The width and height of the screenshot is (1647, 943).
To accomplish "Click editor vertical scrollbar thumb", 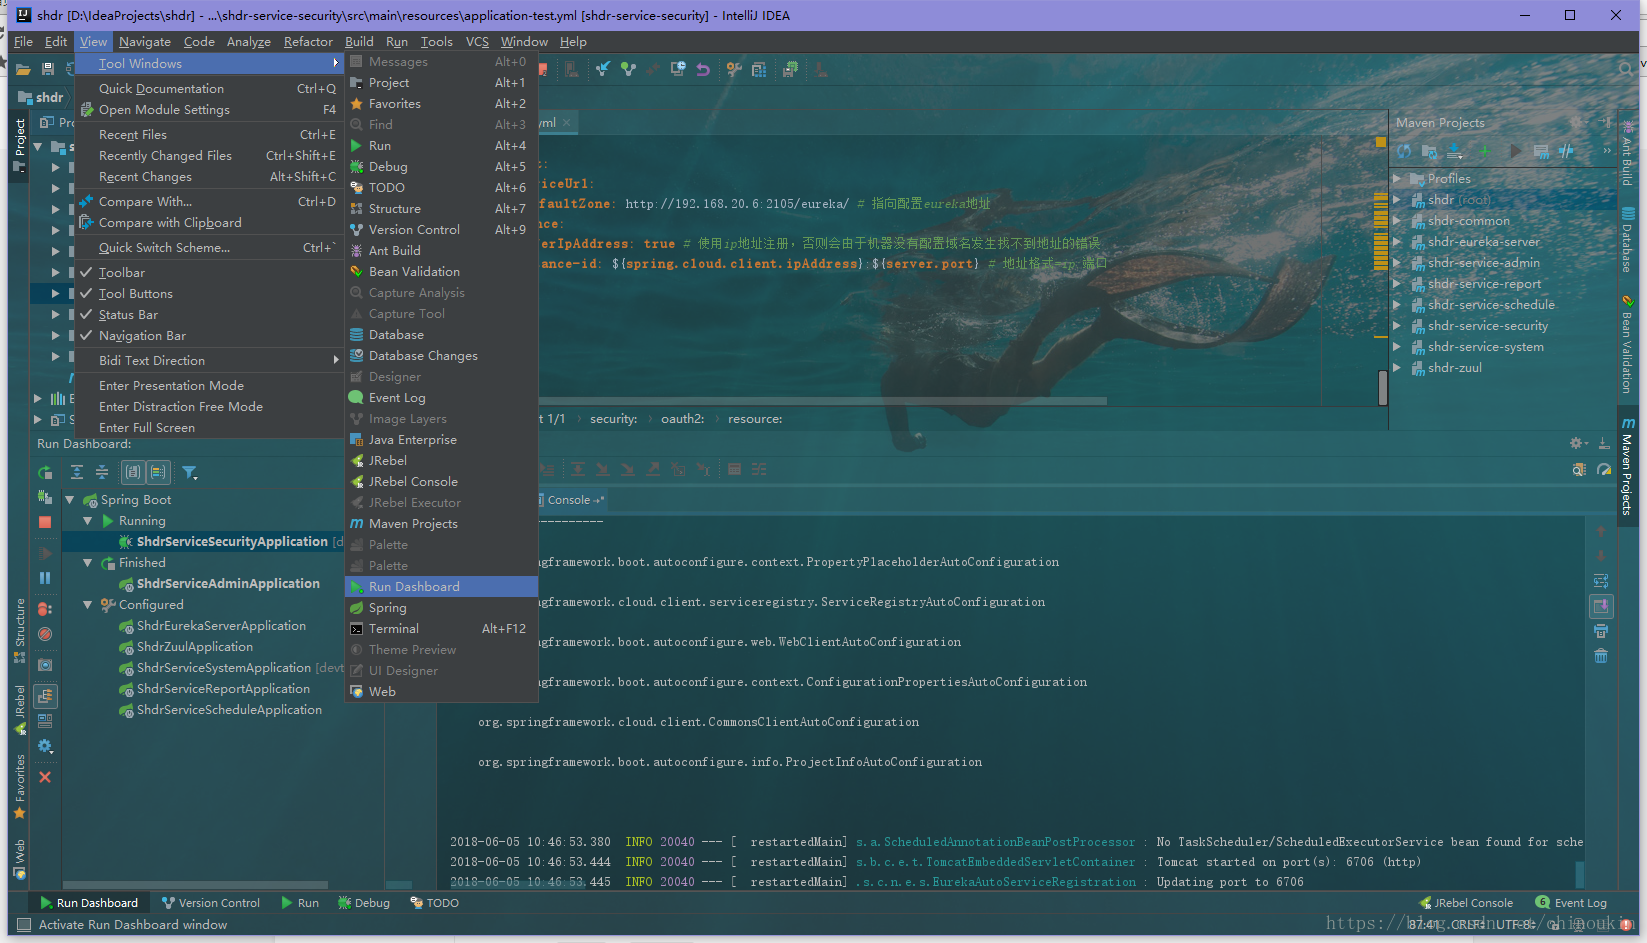I will (x=1383, y=388).
